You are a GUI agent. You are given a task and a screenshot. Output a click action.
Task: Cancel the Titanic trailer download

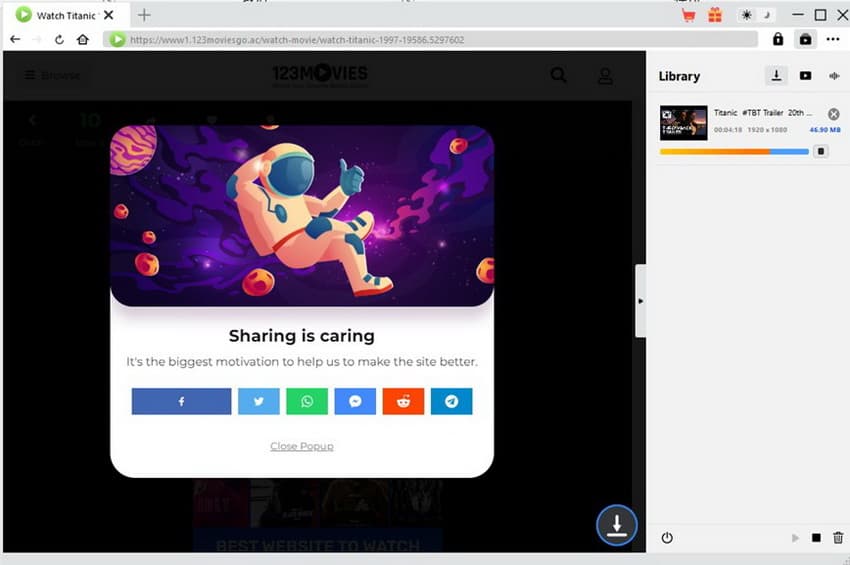pyautogui.click(x=834, y=114)
